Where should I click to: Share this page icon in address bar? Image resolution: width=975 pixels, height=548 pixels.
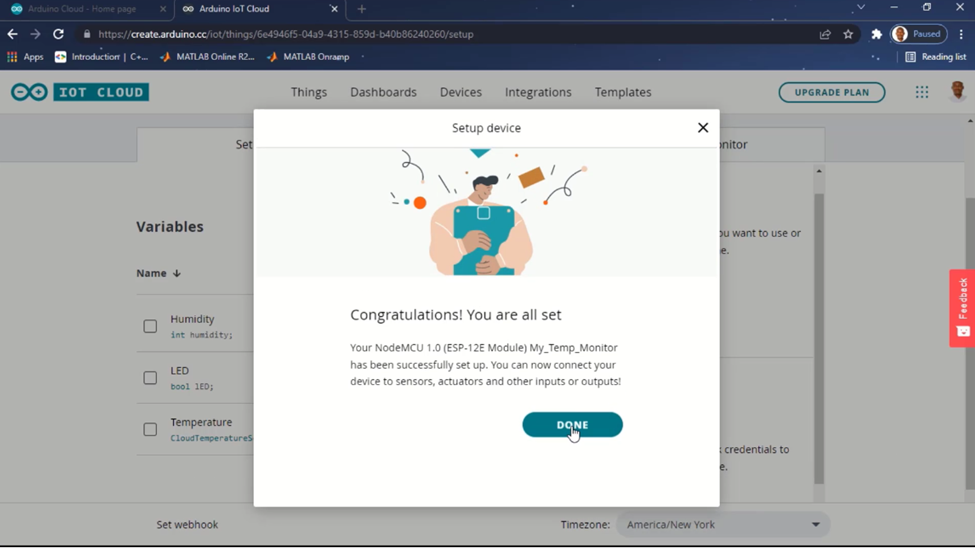(x=825, y=34)
